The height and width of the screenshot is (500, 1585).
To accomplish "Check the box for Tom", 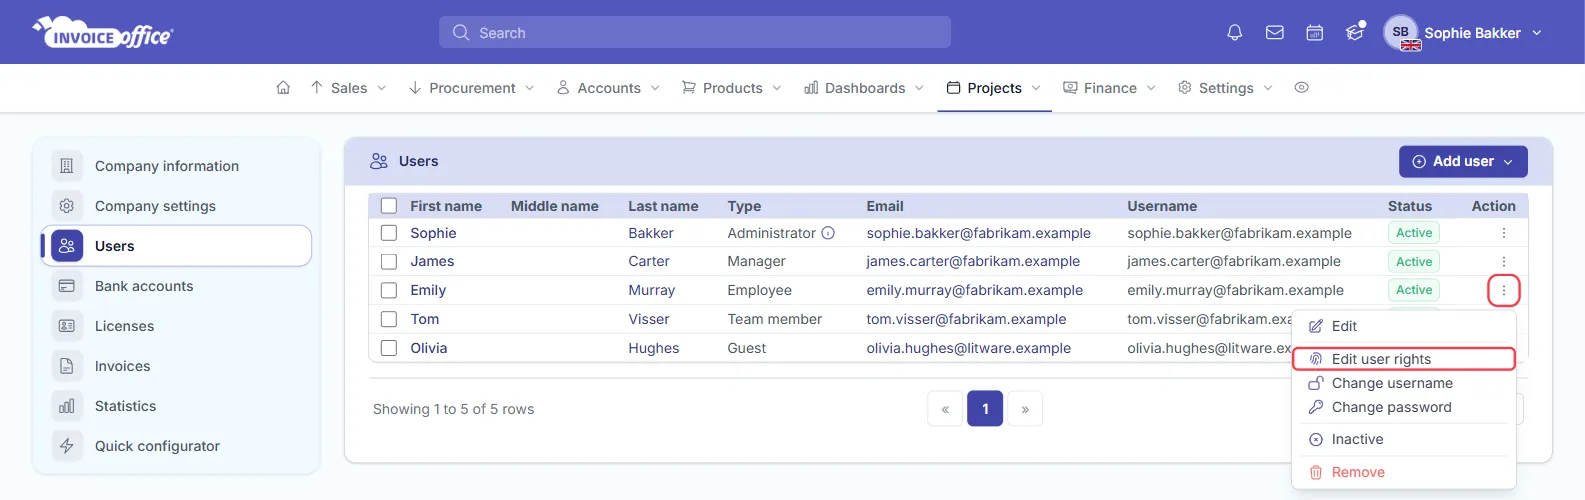I will tap(389, 320).
